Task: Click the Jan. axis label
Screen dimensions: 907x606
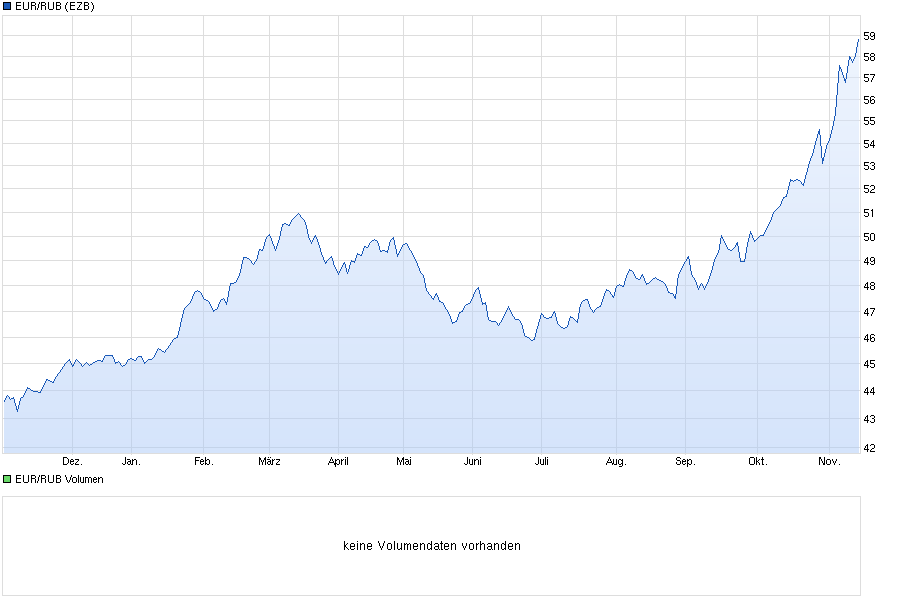Action: [133, 461]
